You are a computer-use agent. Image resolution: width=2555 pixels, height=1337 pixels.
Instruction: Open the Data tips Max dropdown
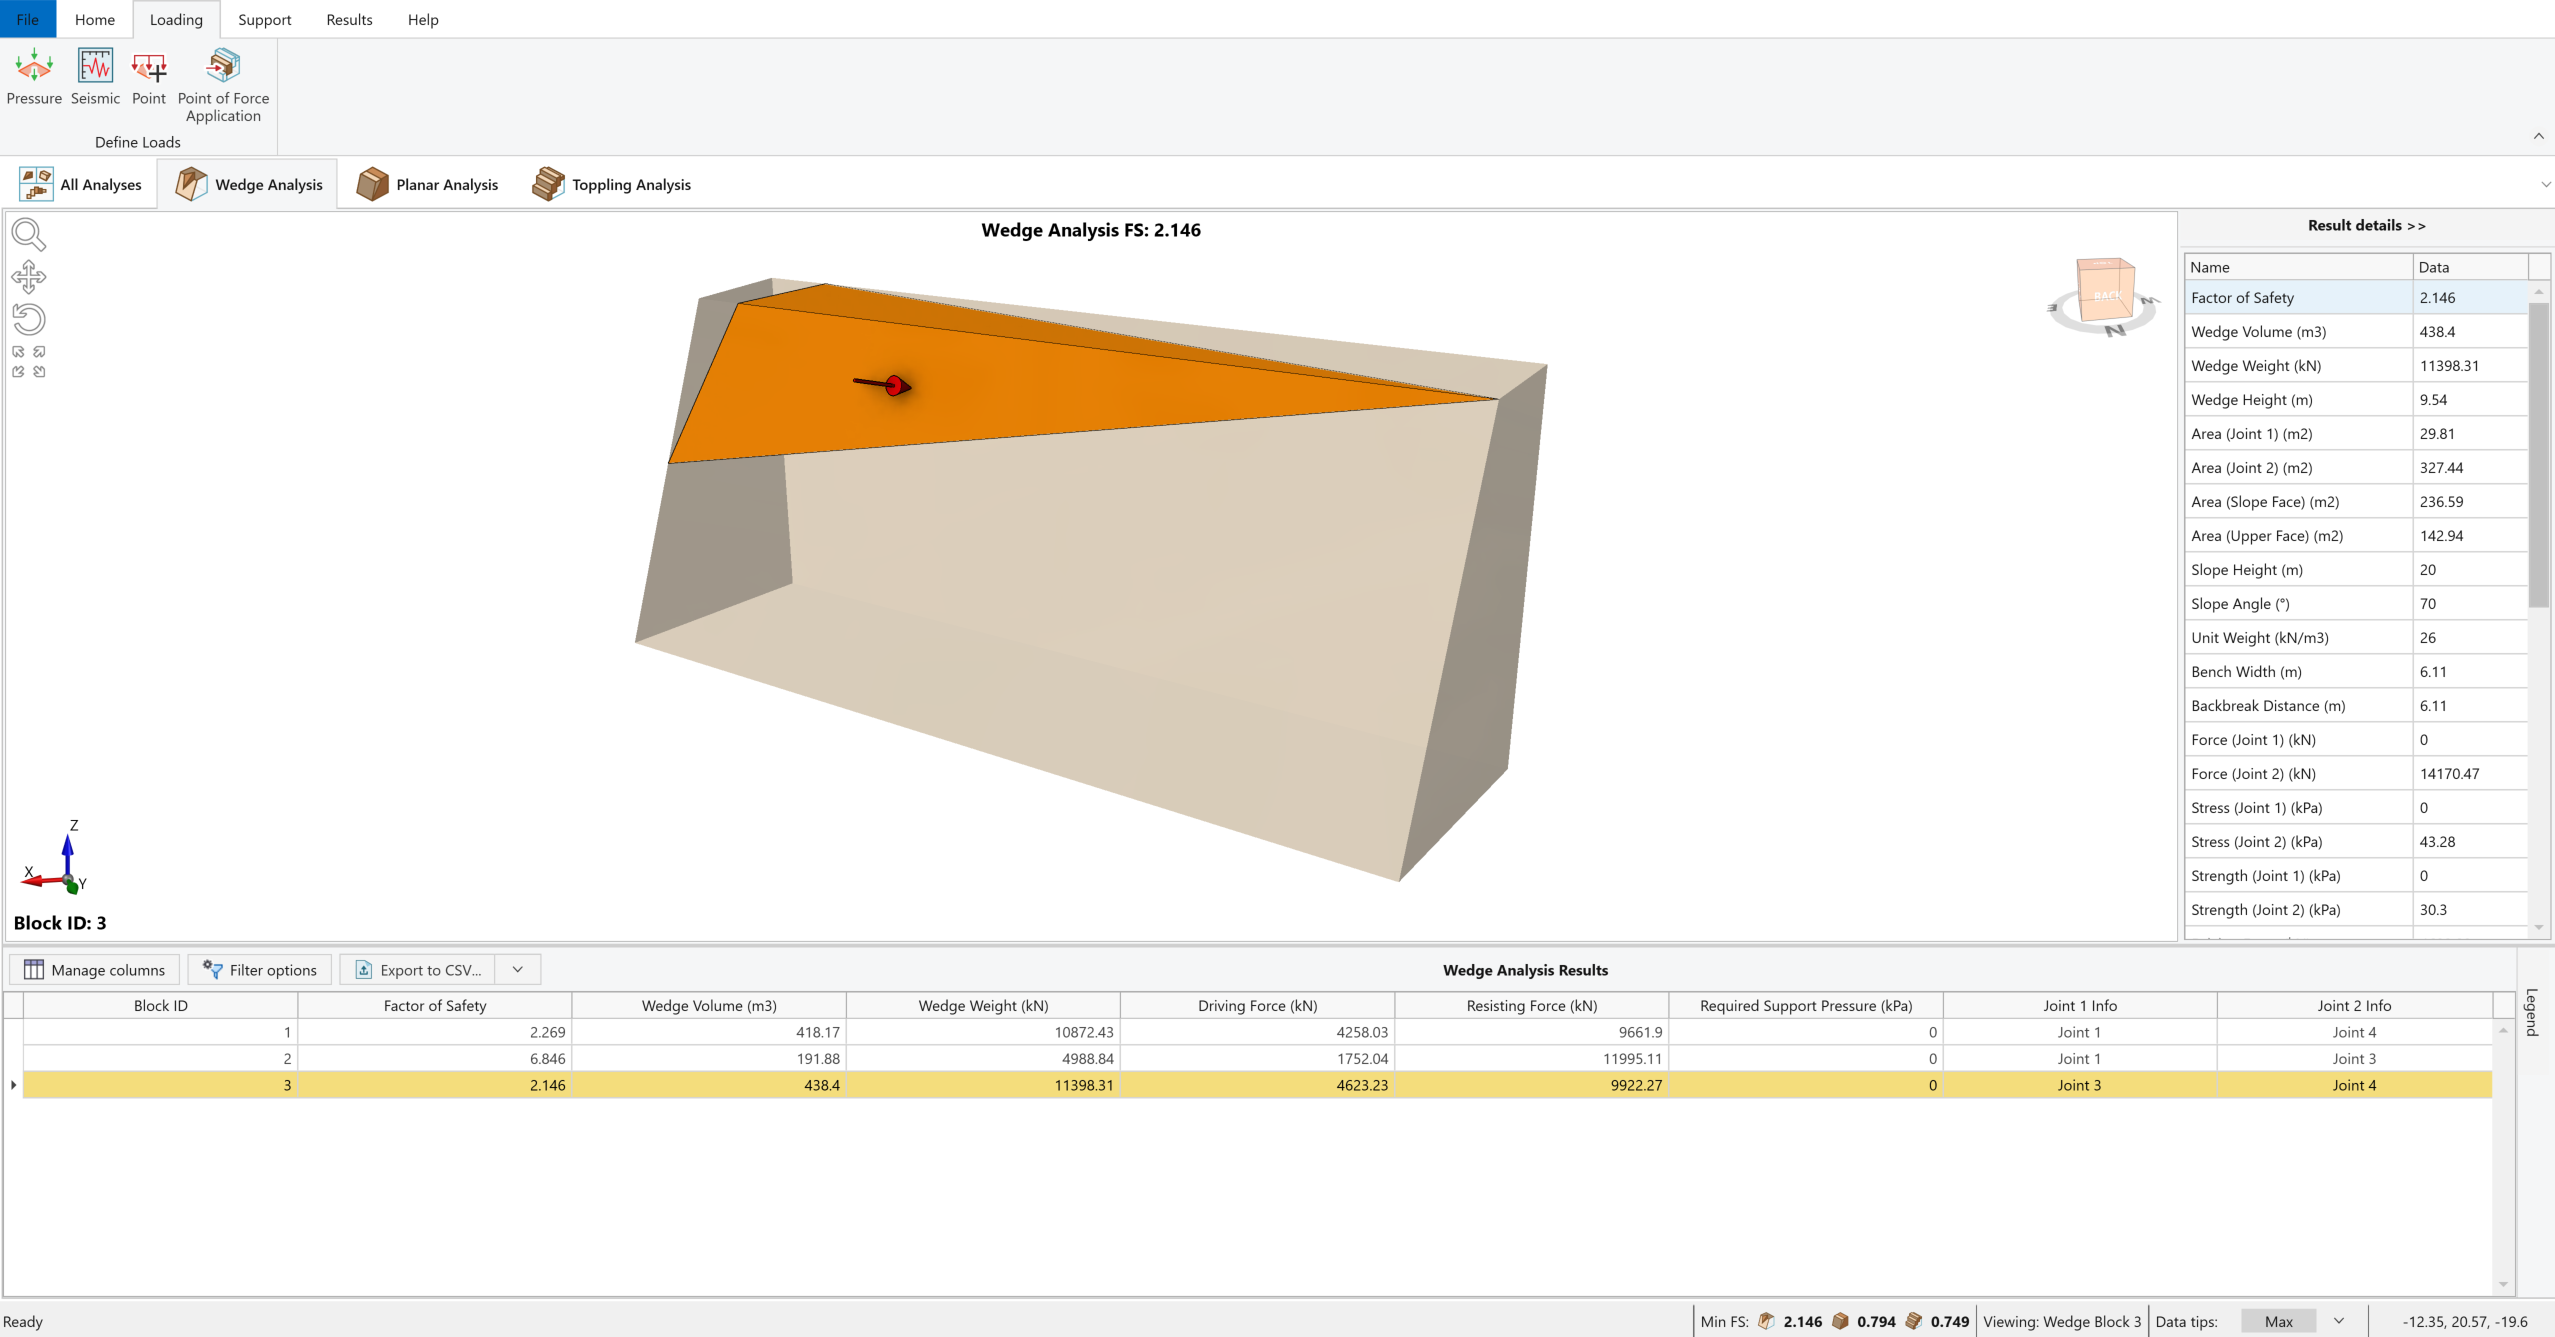pyautogui.click(x=2279, y=1321)
